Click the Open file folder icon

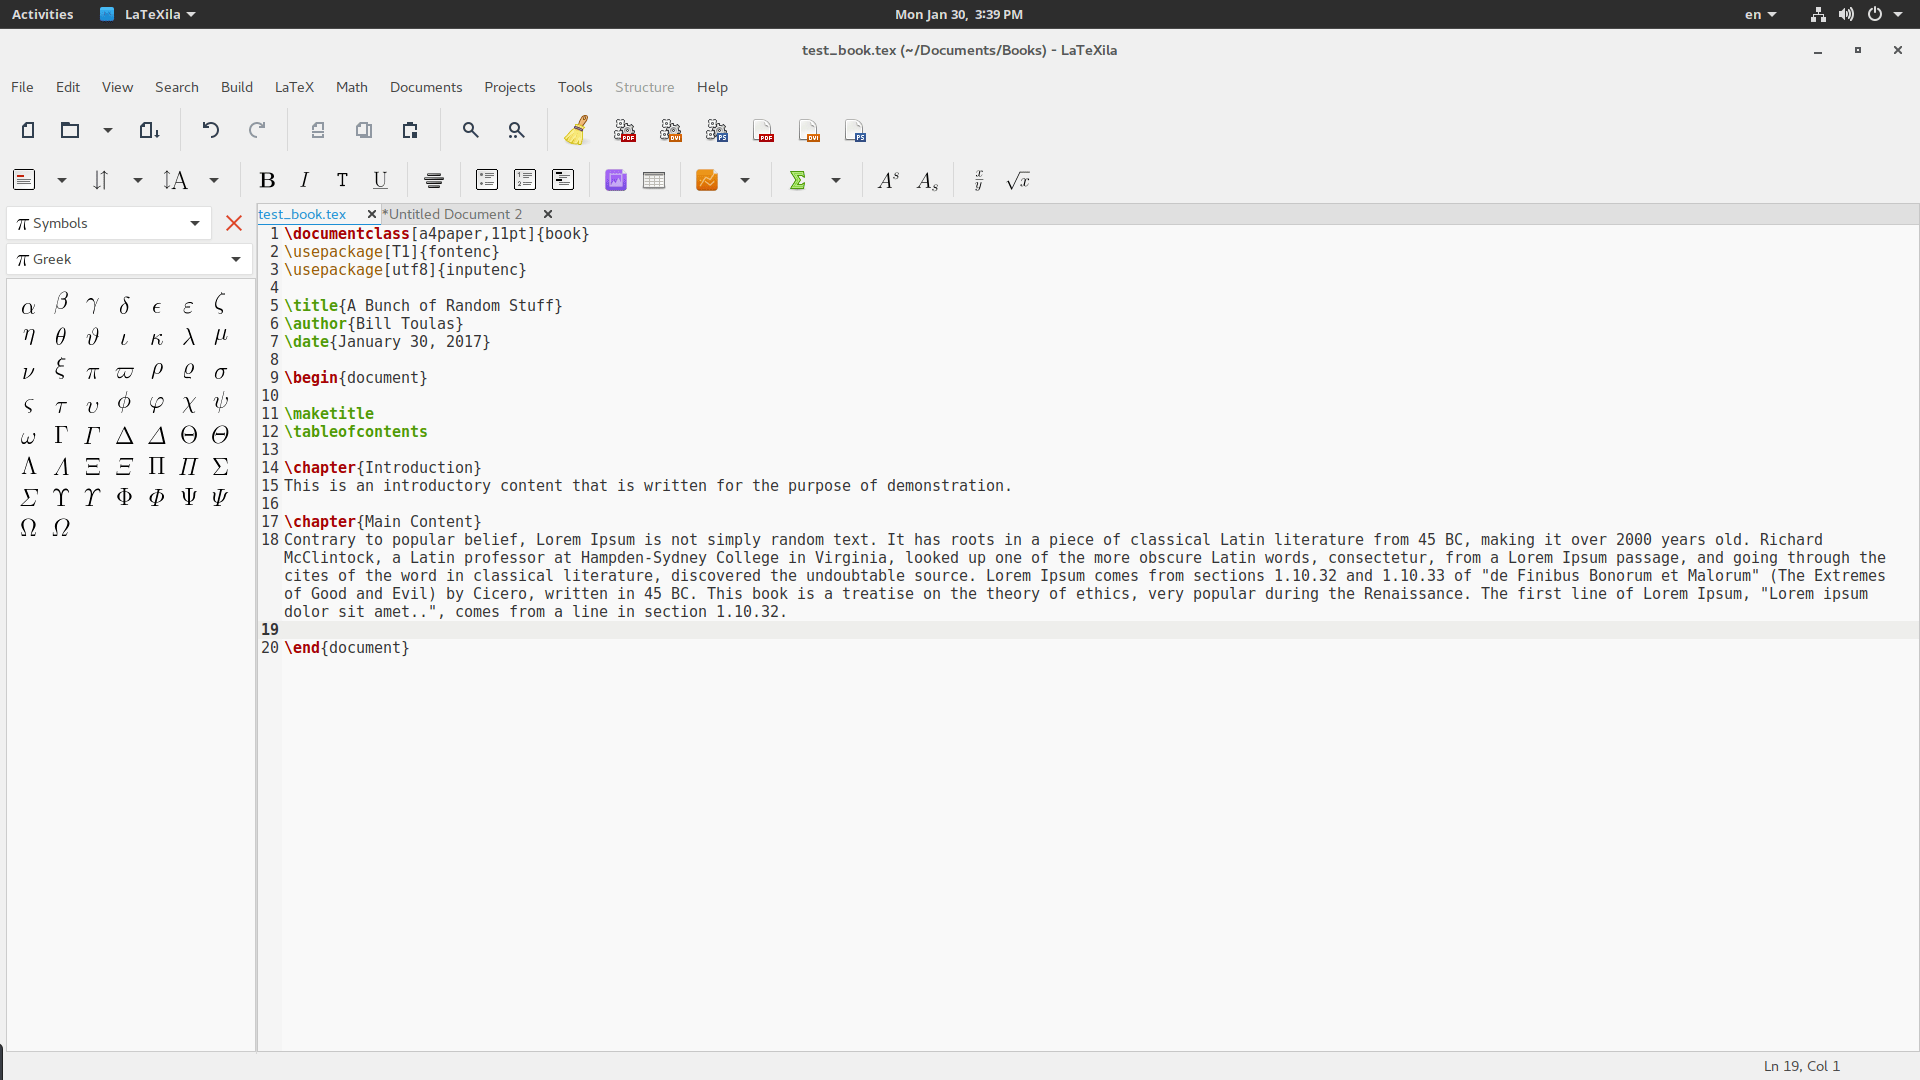pyautogui.click(x=70, y=130)
